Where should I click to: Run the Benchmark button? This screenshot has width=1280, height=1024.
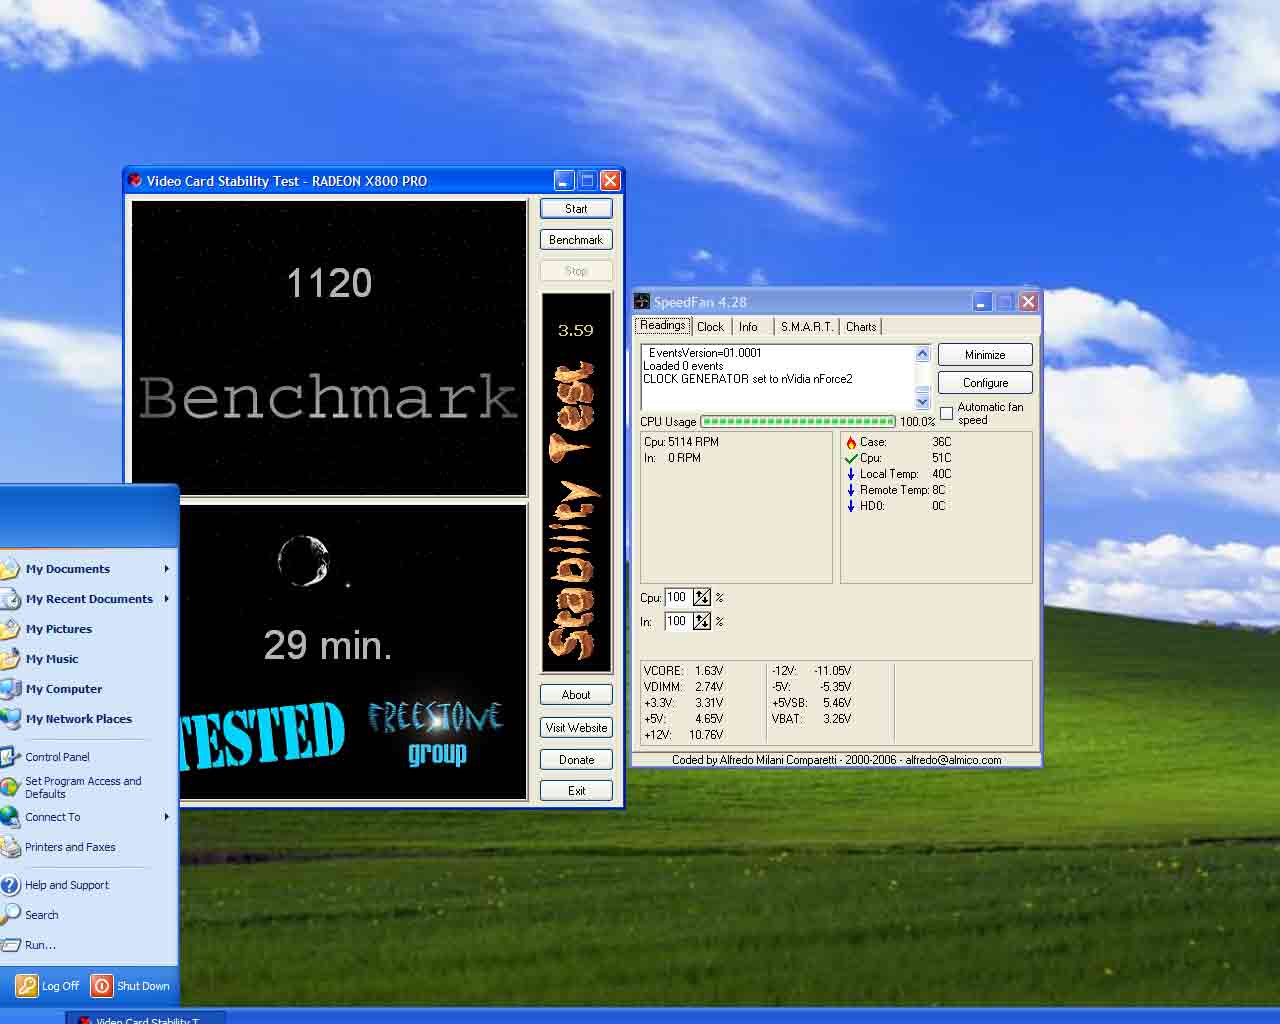[576, 240]
